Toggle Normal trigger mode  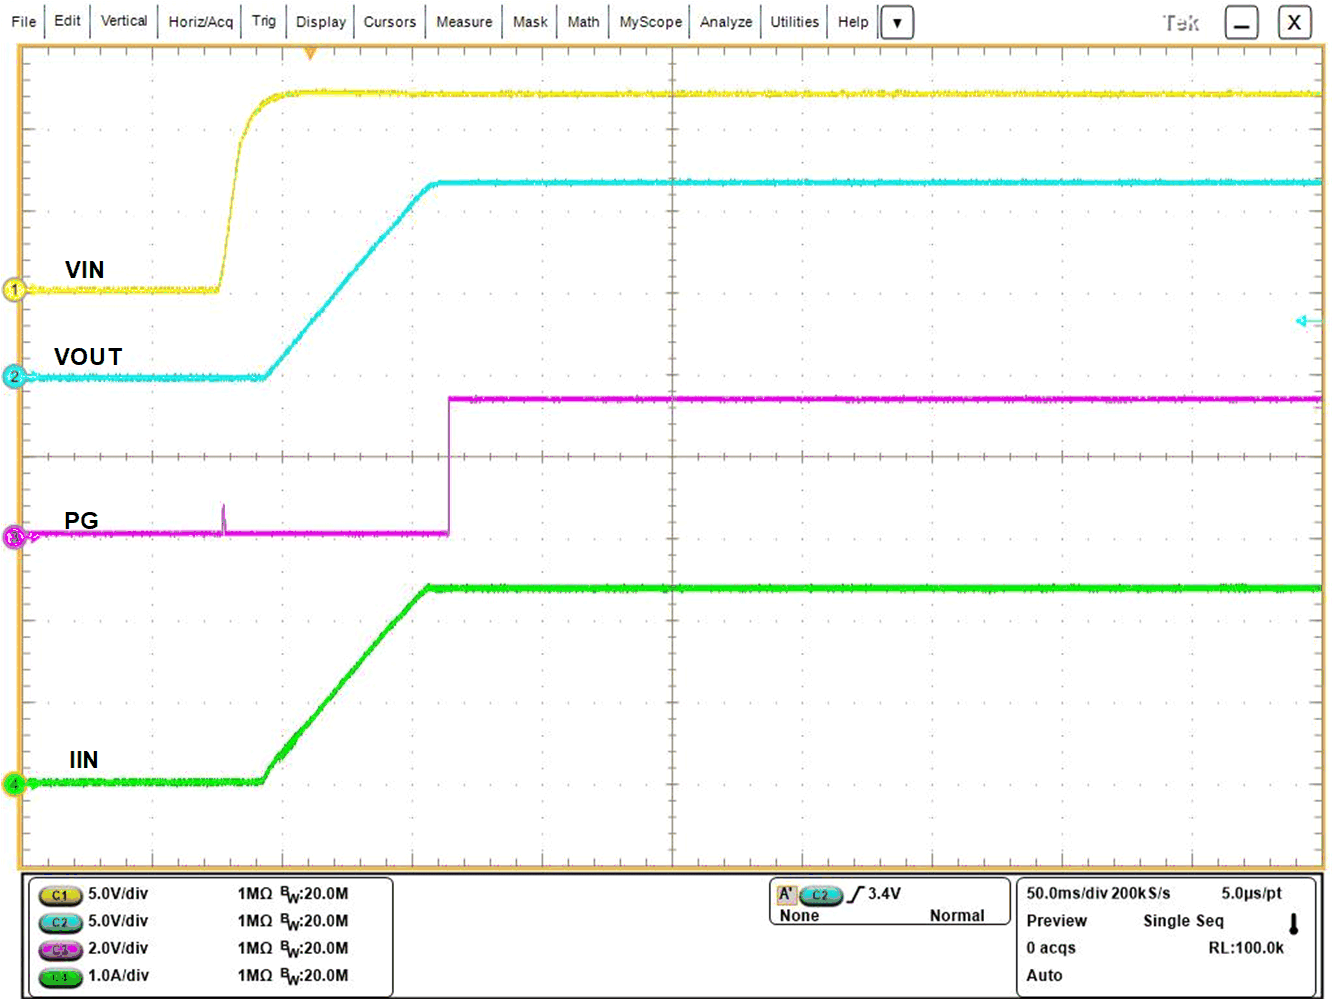point(956,915)
